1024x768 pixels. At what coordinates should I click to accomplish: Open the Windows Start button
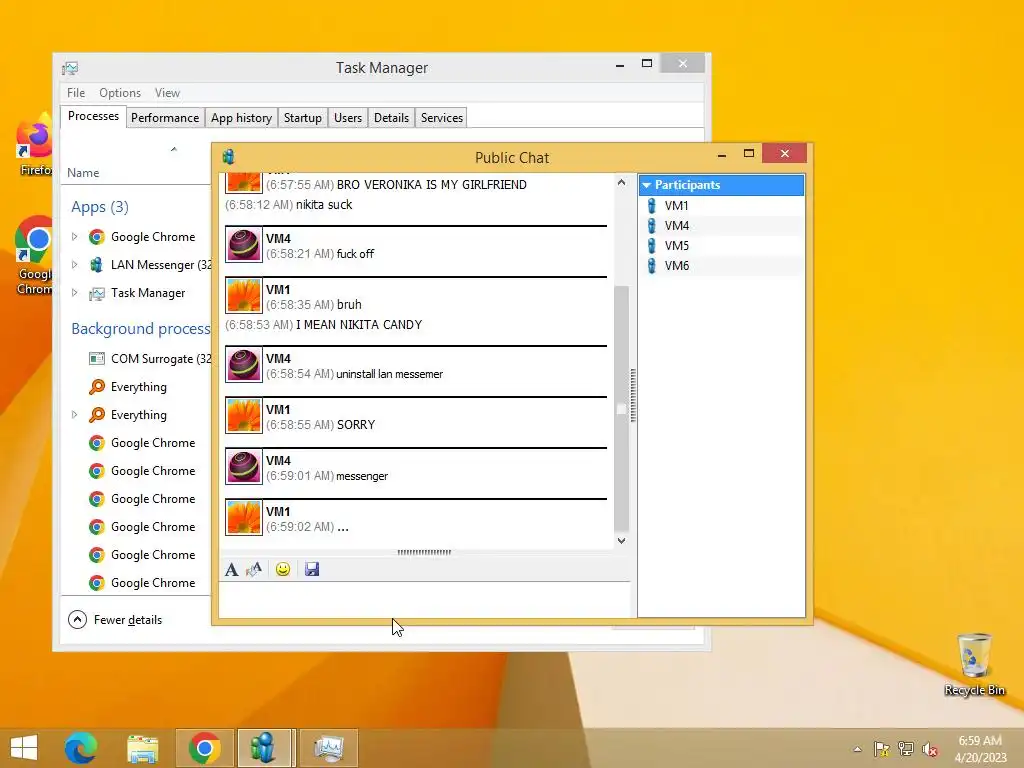(24, 748)
